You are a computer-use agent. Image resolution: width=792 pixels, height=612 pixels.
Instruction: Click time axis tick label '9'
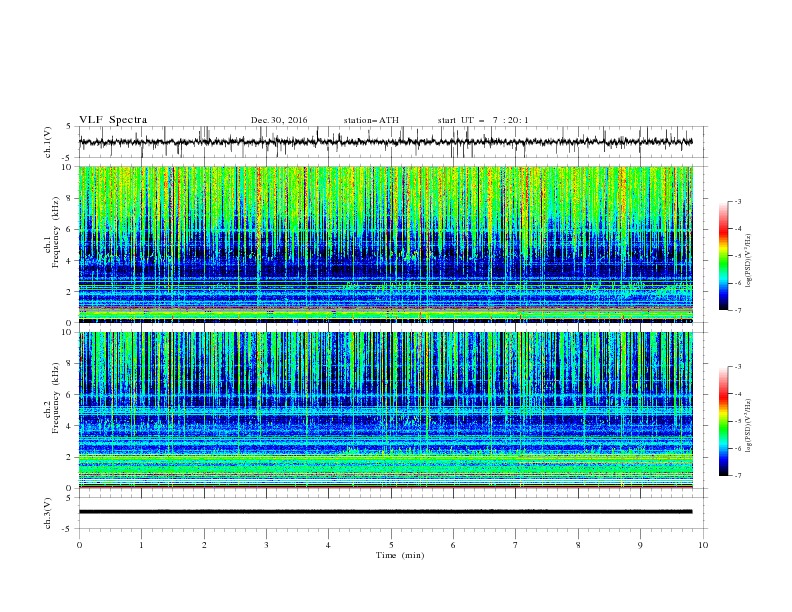(x=640, y=545)
